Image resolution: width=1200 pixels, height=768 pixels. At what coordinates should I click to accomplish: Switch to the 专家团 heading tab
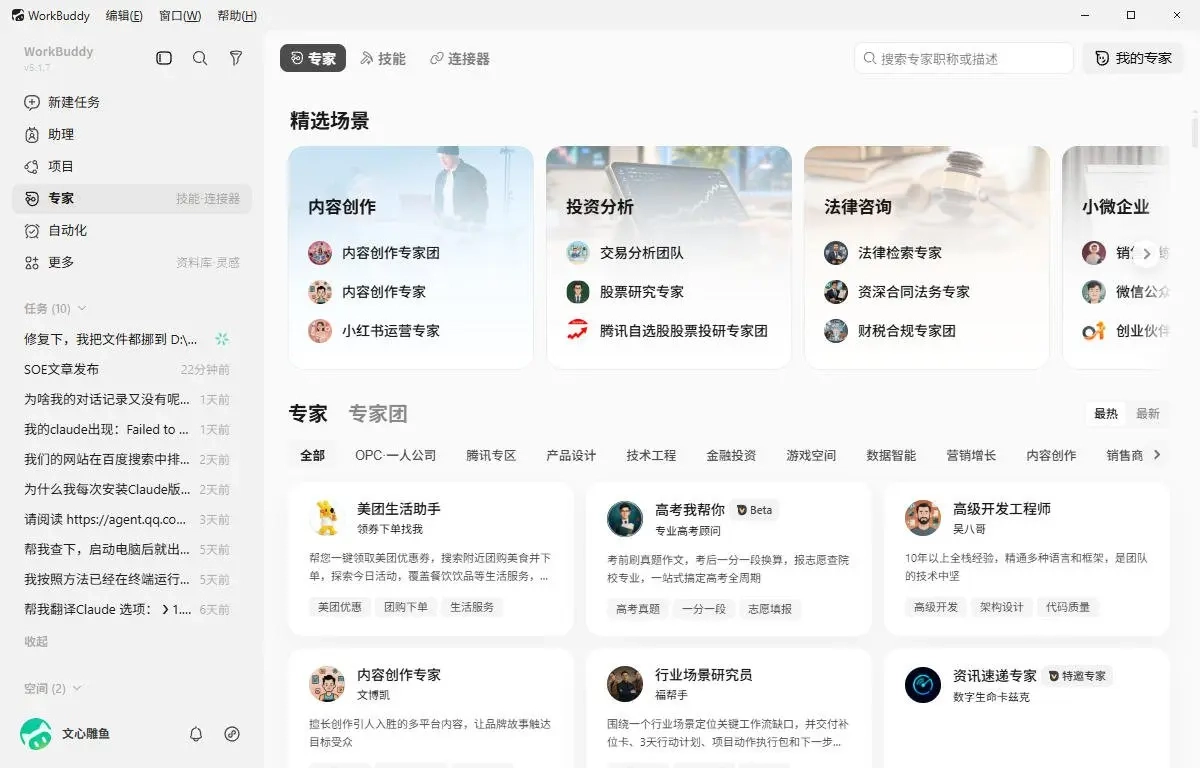point(378,413)
